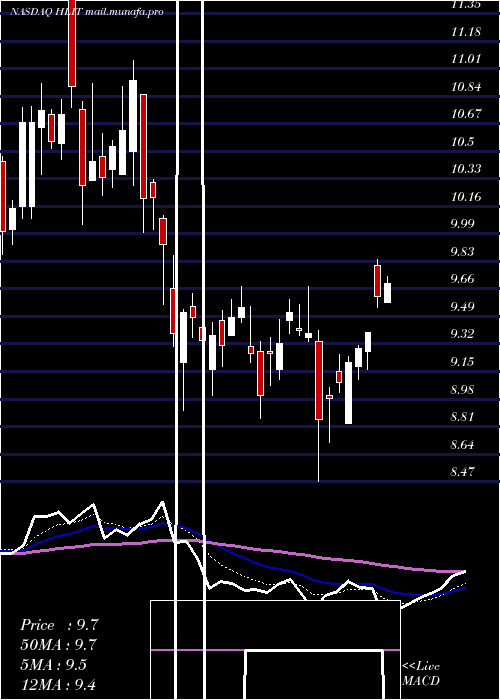This screenshot has height=700, width=500.
Task: Click the 5MA : 9.5 readout
Action: [x=54, y=665]
